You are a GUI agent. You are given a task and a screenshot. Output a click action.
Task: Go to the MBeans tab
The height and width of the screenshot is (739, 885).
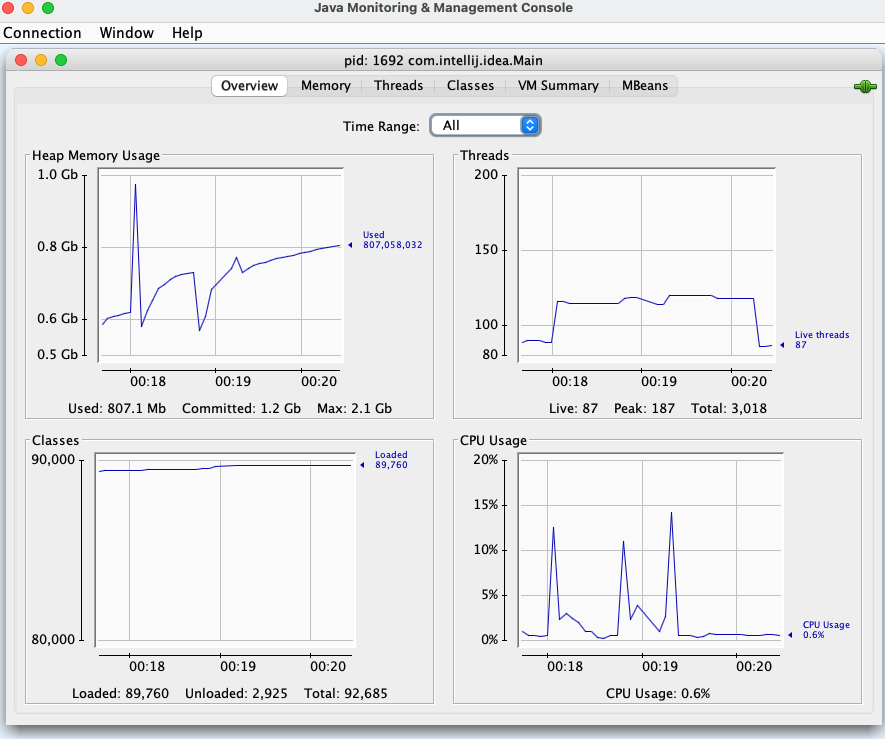pyautogui.click(x=644, y=86)
